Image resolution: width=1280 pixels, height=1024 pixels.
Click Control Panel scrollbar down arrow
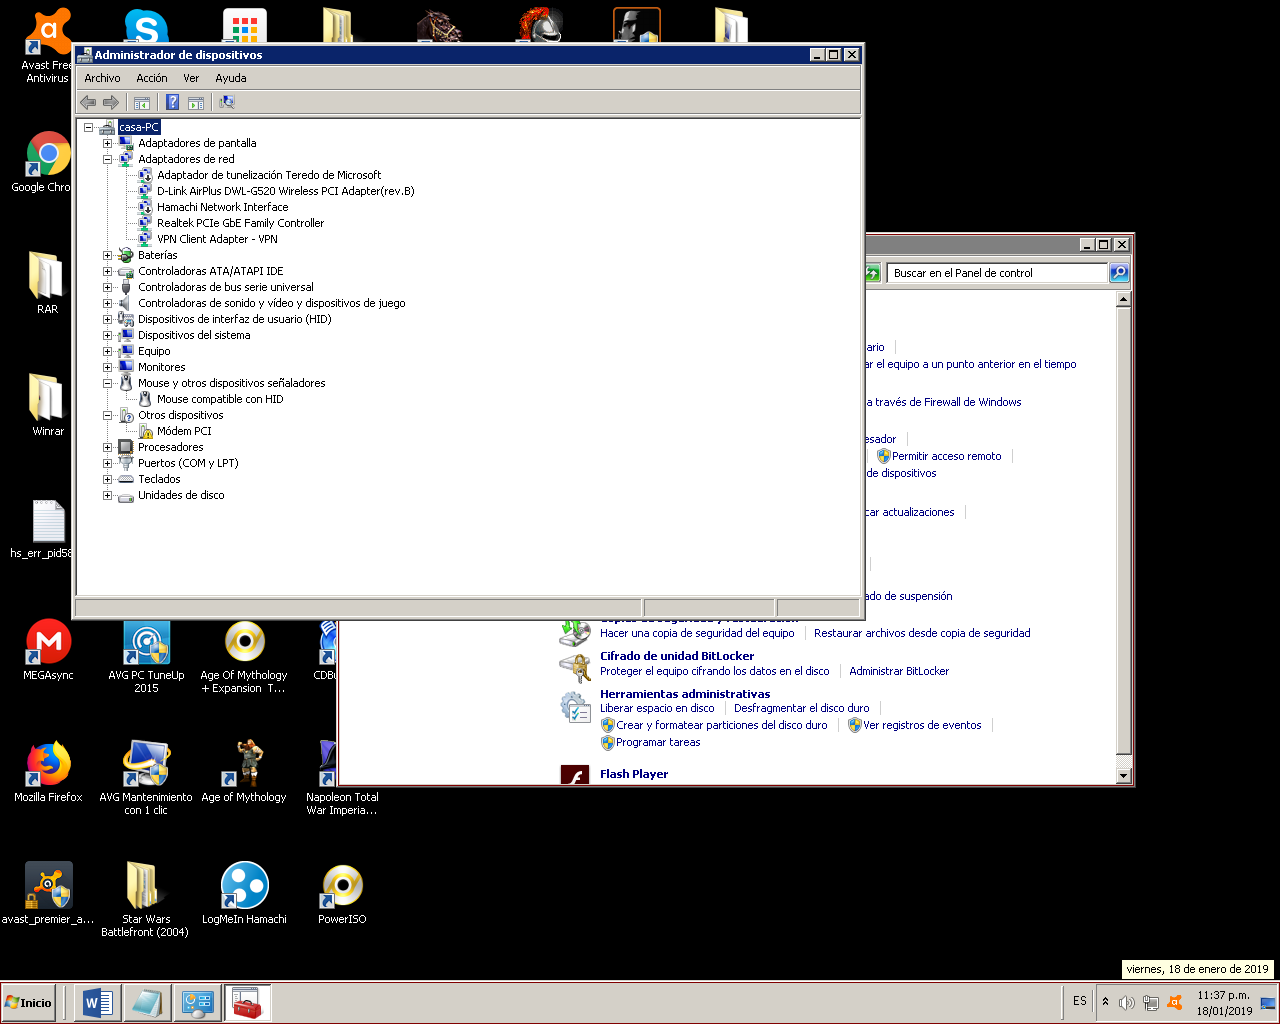click(x=1123, y=776)
